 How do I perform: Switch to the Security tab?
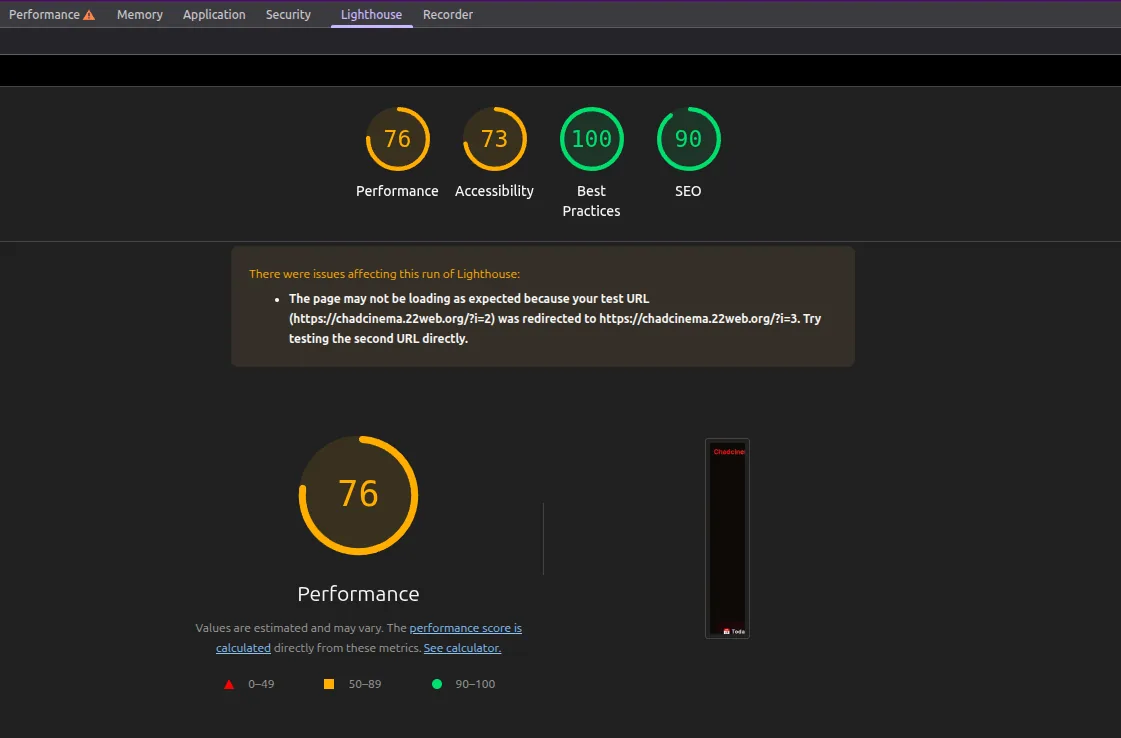pos(288,14)
